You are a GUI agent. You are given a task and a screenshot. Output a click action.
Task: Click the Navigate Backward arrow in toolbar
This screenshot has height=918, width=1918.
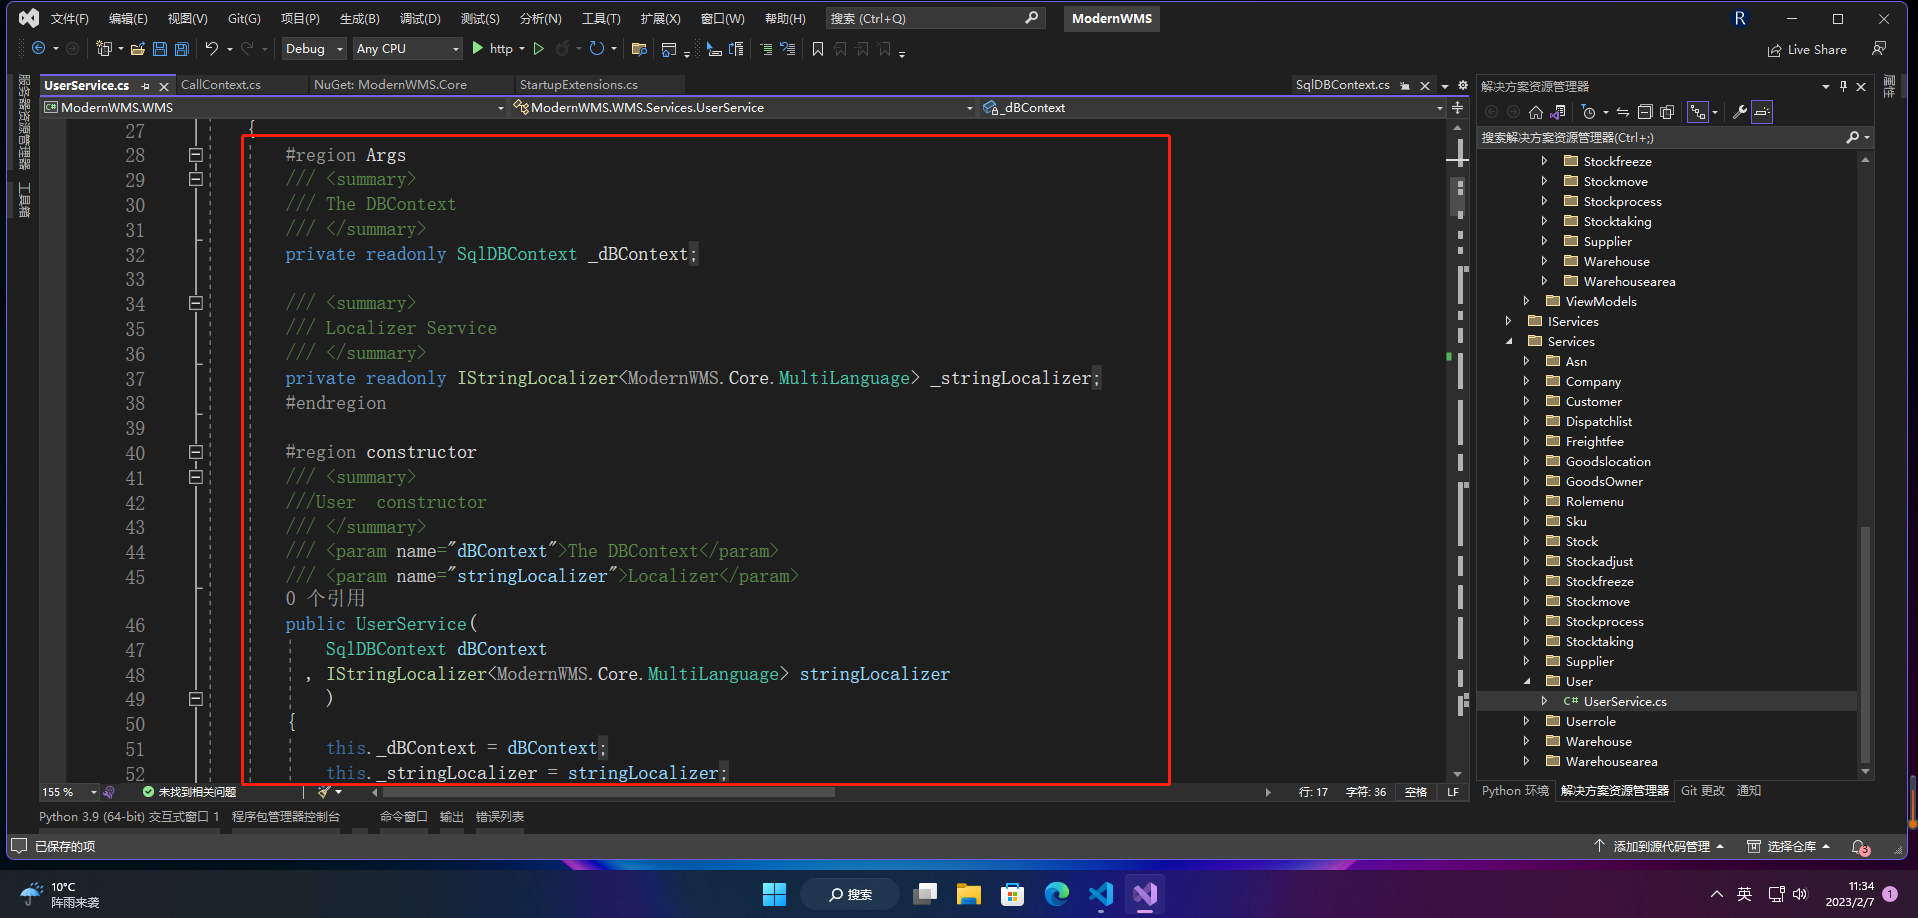point(38,48)
